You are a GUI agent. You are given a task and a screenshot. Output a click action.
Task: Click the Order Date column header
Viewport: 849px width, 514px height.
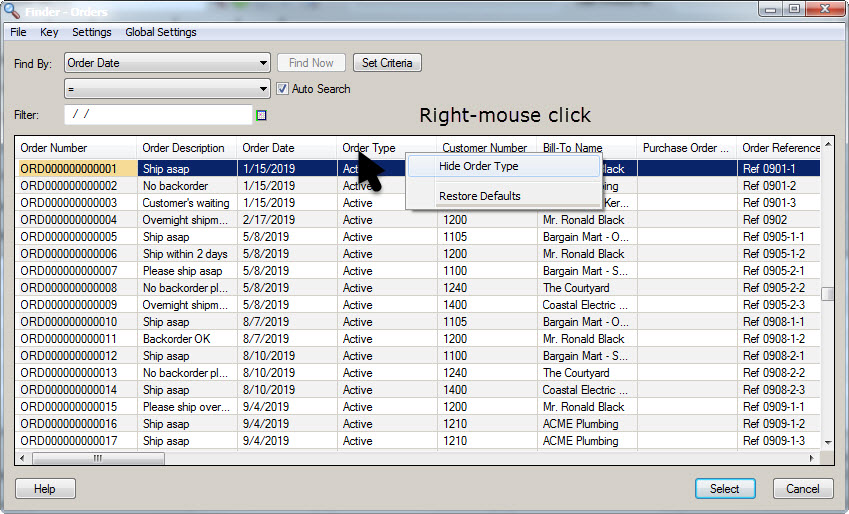pyautogui.click(x=287, y=148)
